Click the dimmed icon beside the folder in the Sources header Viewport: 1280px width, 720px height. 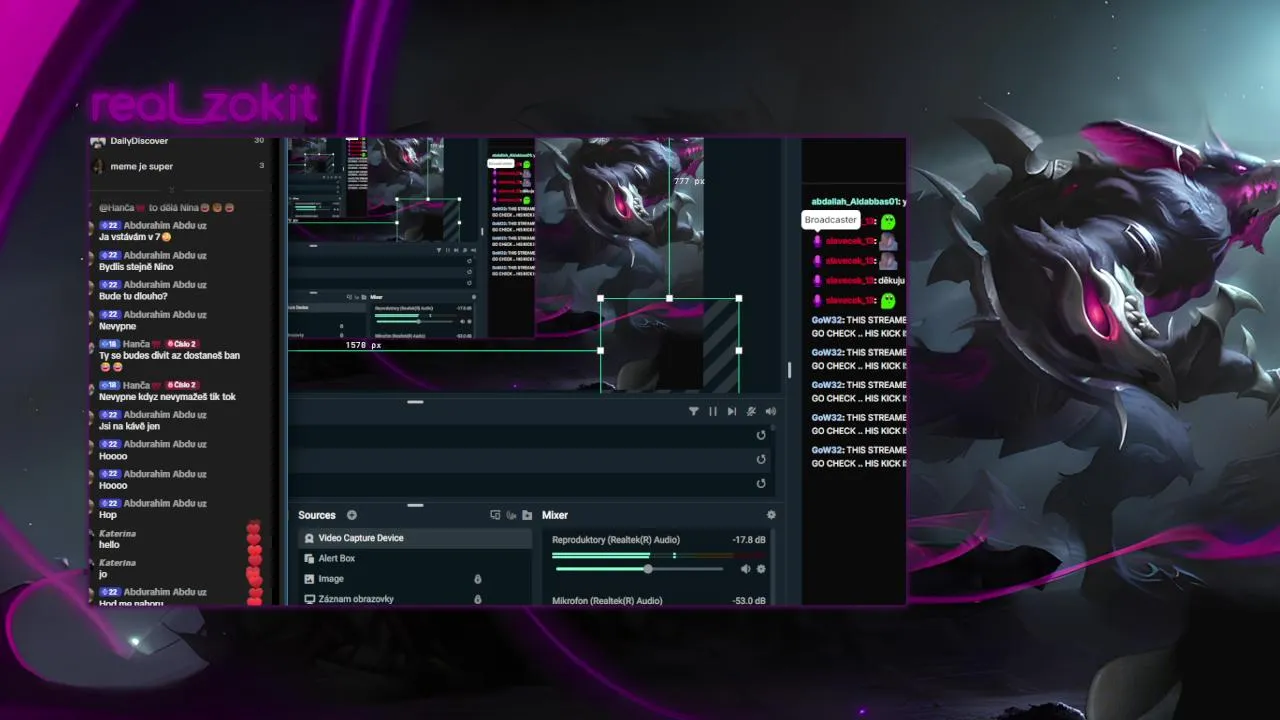511,515
